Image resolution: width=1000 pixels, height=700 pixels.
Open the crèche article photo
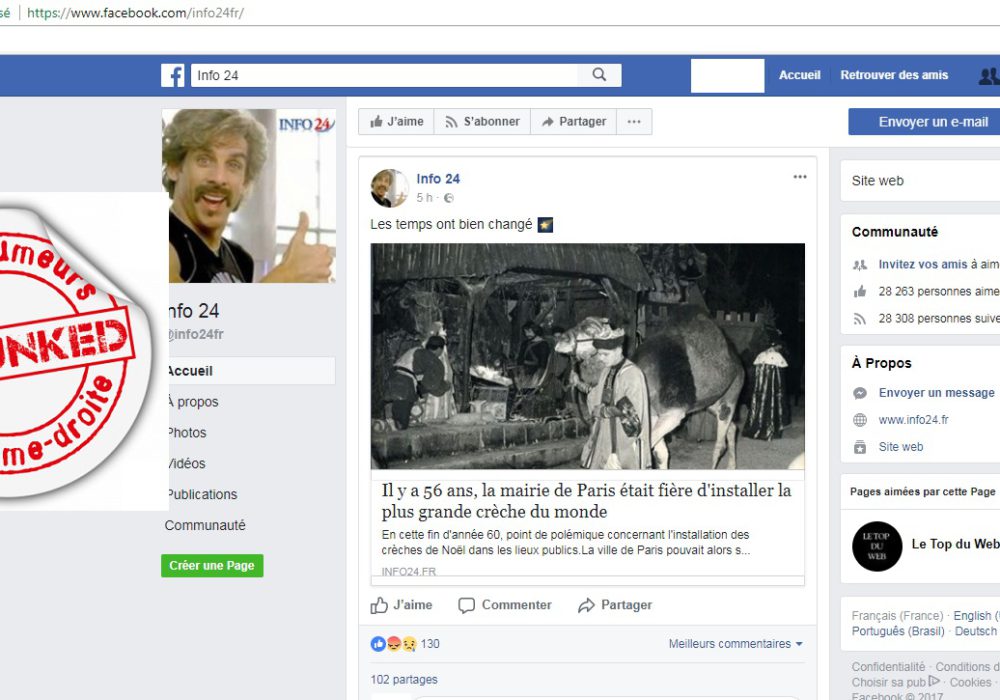[x=587, y=356]
